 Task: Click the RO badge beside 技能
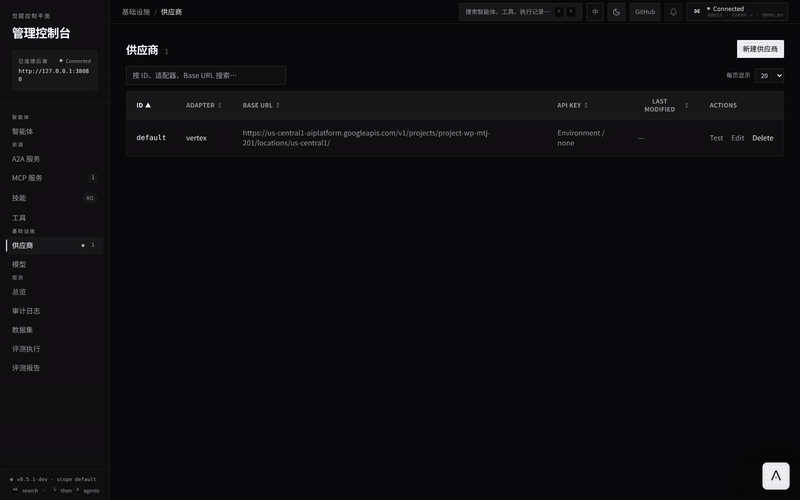click(90, 198)
